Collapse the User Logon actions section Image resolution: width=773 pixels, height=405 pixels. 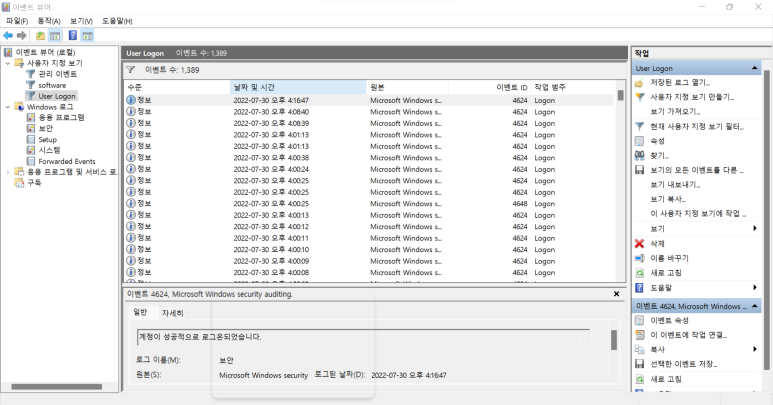(x=755, y=68)
